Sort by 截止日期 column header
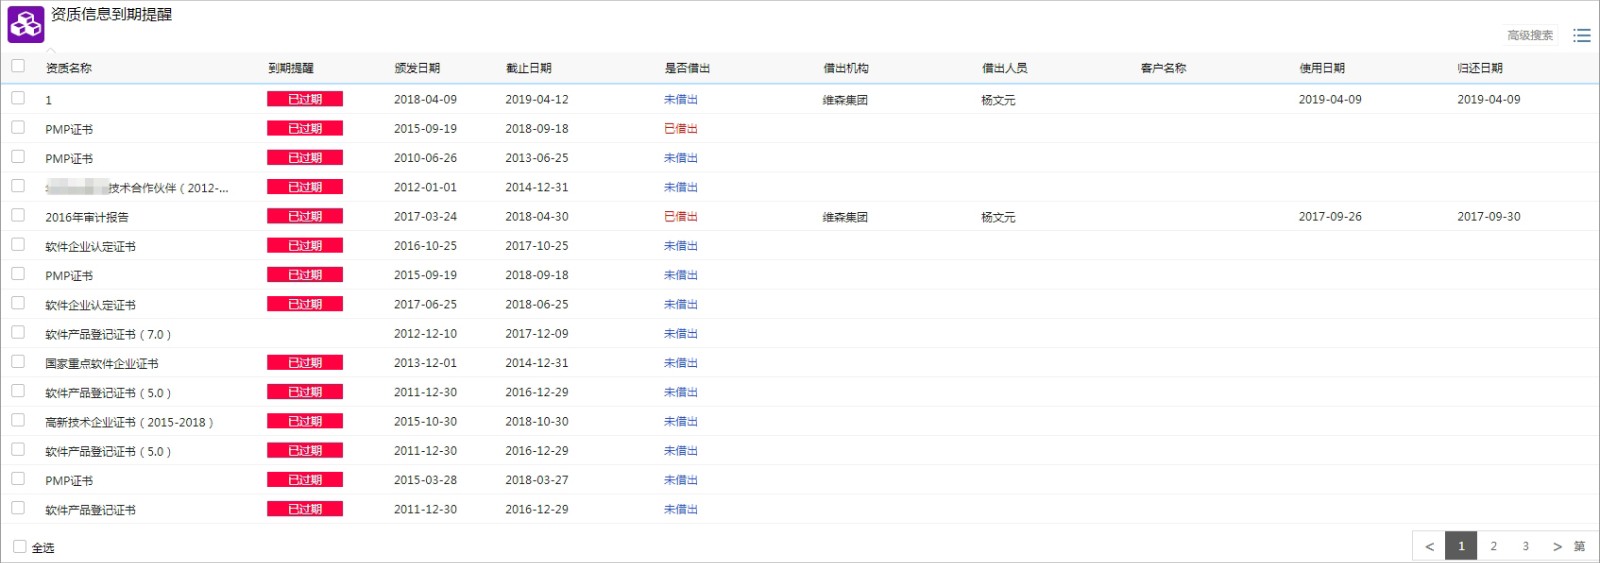 [528, 68]
